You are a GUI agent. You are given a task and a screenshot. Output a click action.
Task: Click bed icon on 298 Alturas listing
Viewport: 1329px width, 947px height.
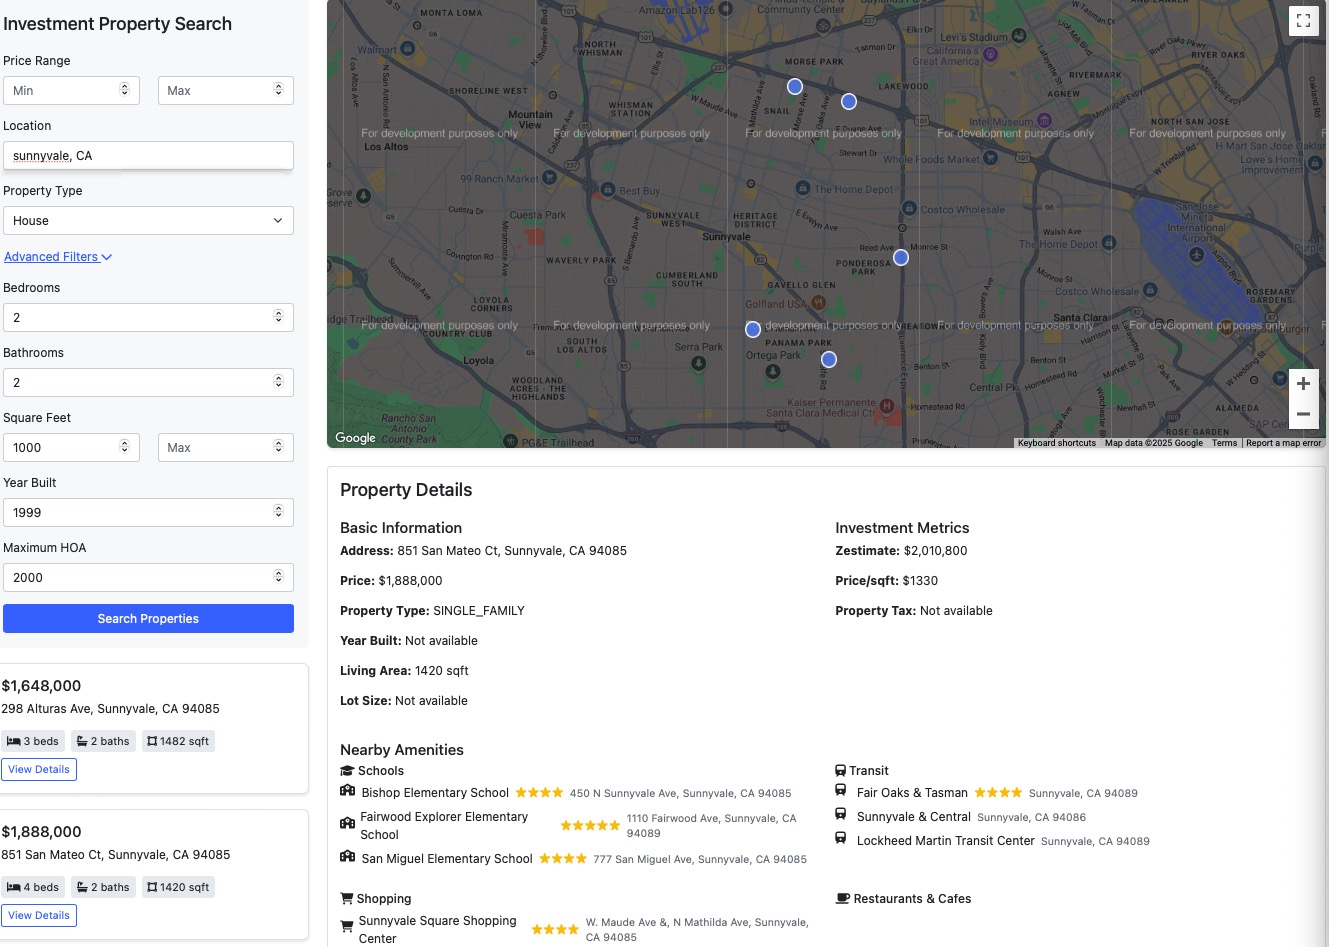tap(14, 741)
